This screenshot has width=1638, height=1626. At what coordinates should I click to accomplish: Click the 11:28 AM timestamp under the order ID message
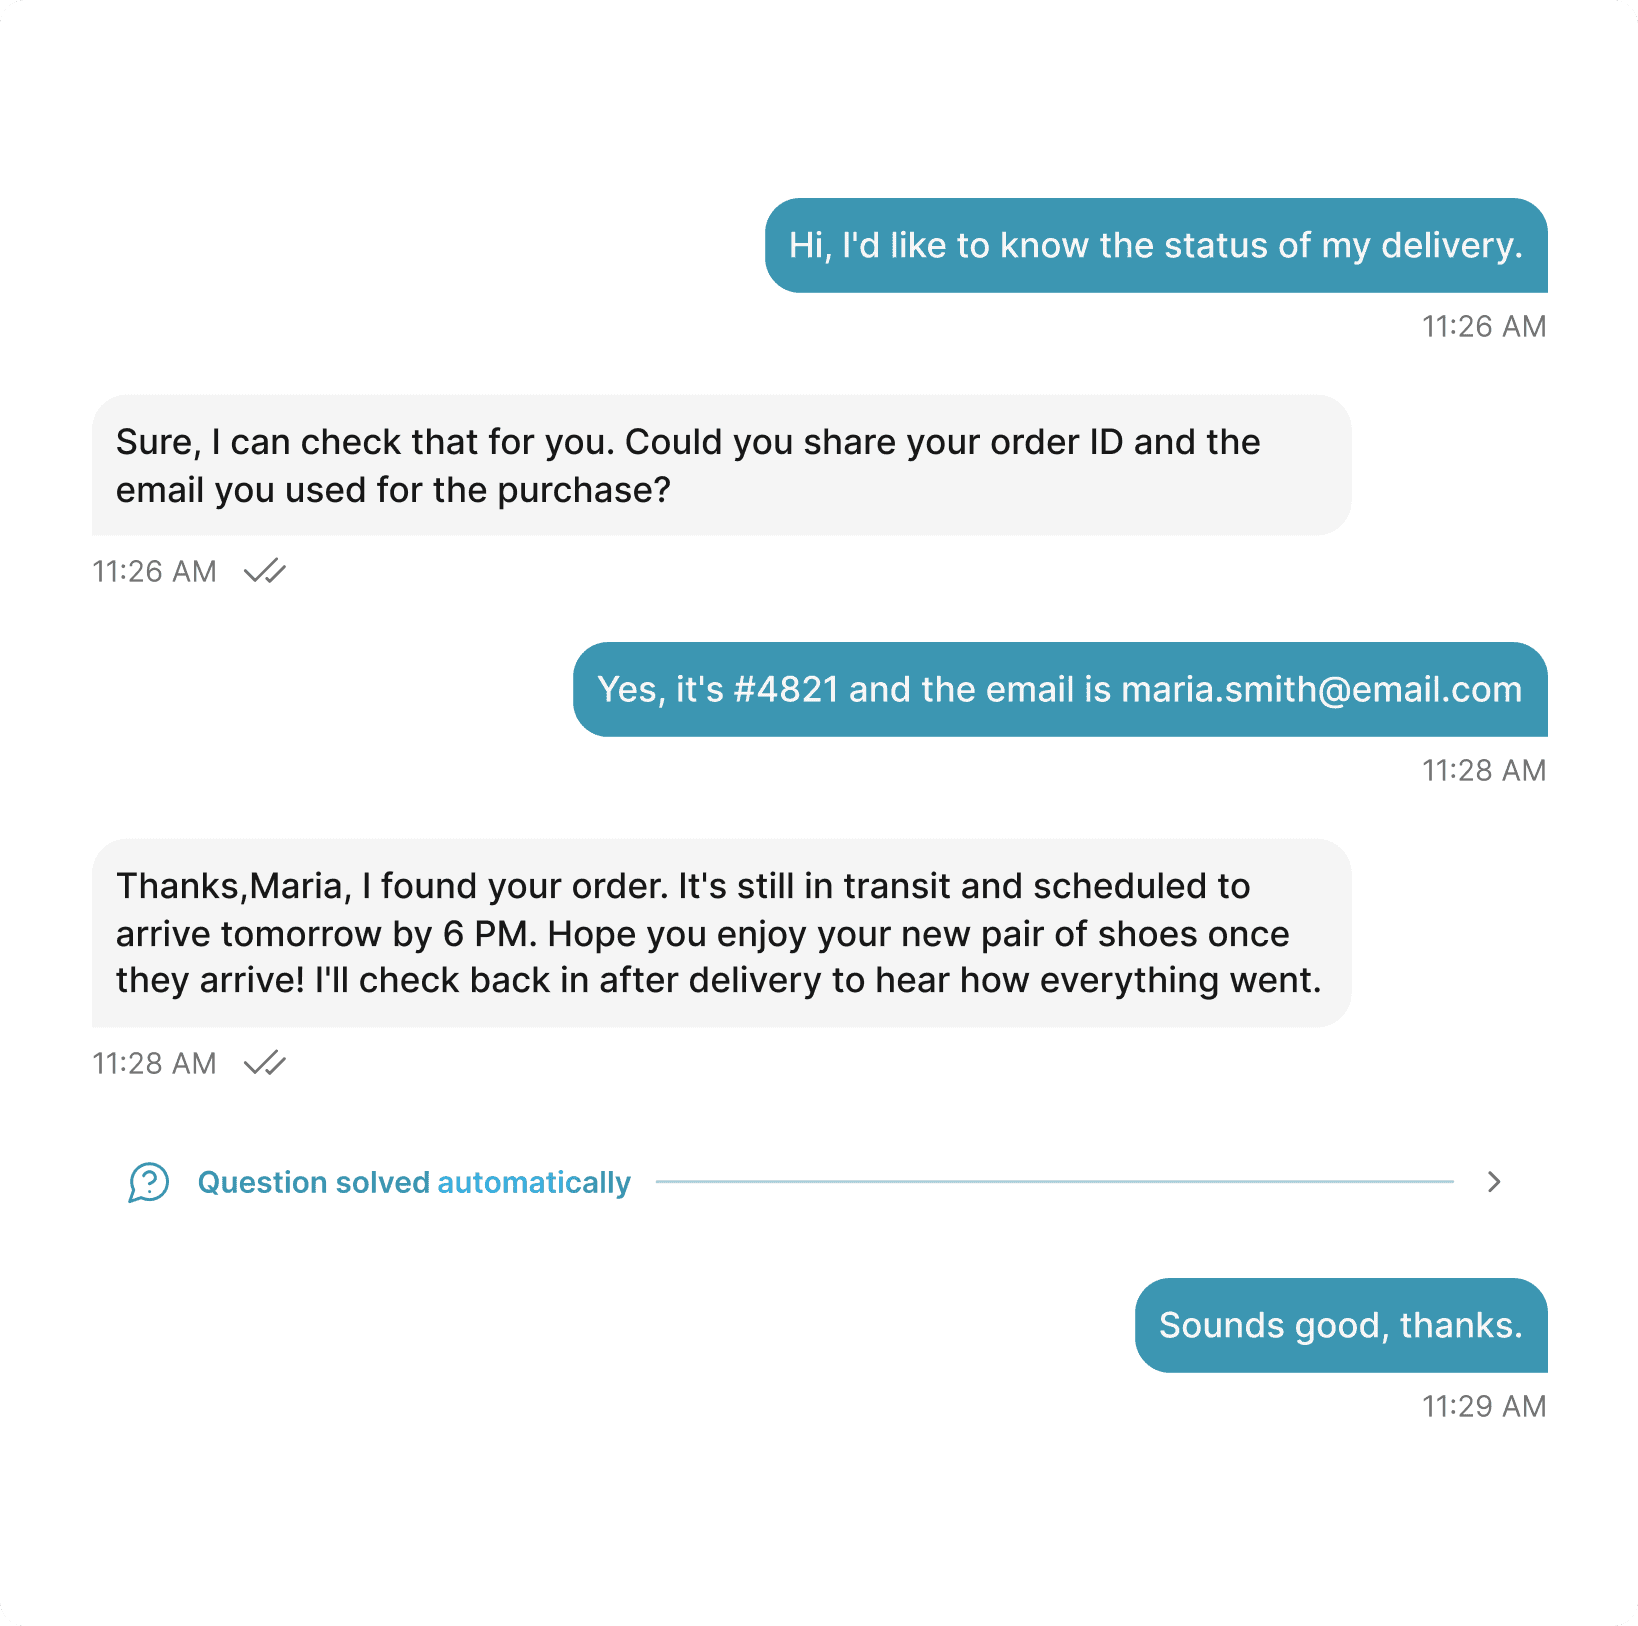(1484, 770)
